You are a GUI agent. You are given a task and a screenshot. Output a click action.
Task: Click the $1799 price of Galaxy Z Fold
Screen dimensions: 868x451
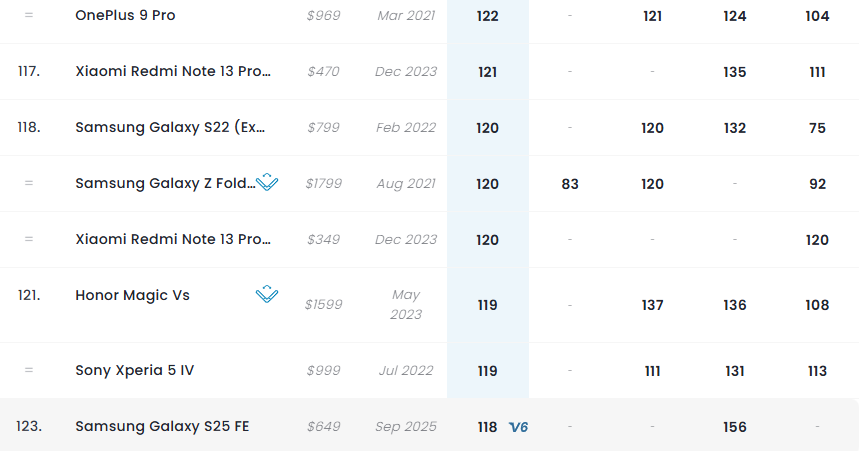322,184
